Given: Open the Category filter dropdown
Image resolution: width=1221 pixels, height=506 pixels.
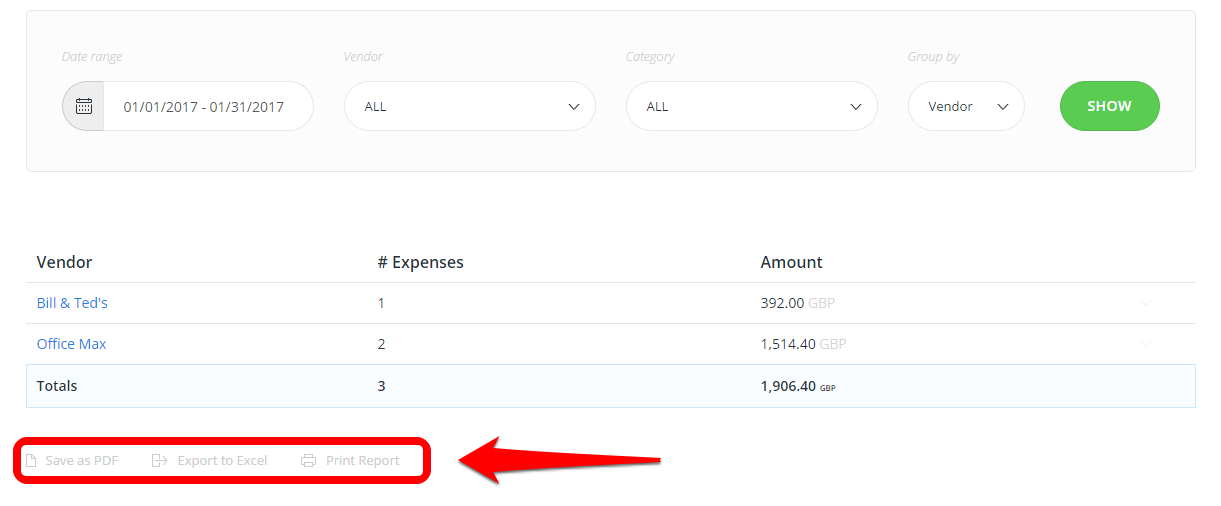Looking at the screenshot, I should click(752, 106).
